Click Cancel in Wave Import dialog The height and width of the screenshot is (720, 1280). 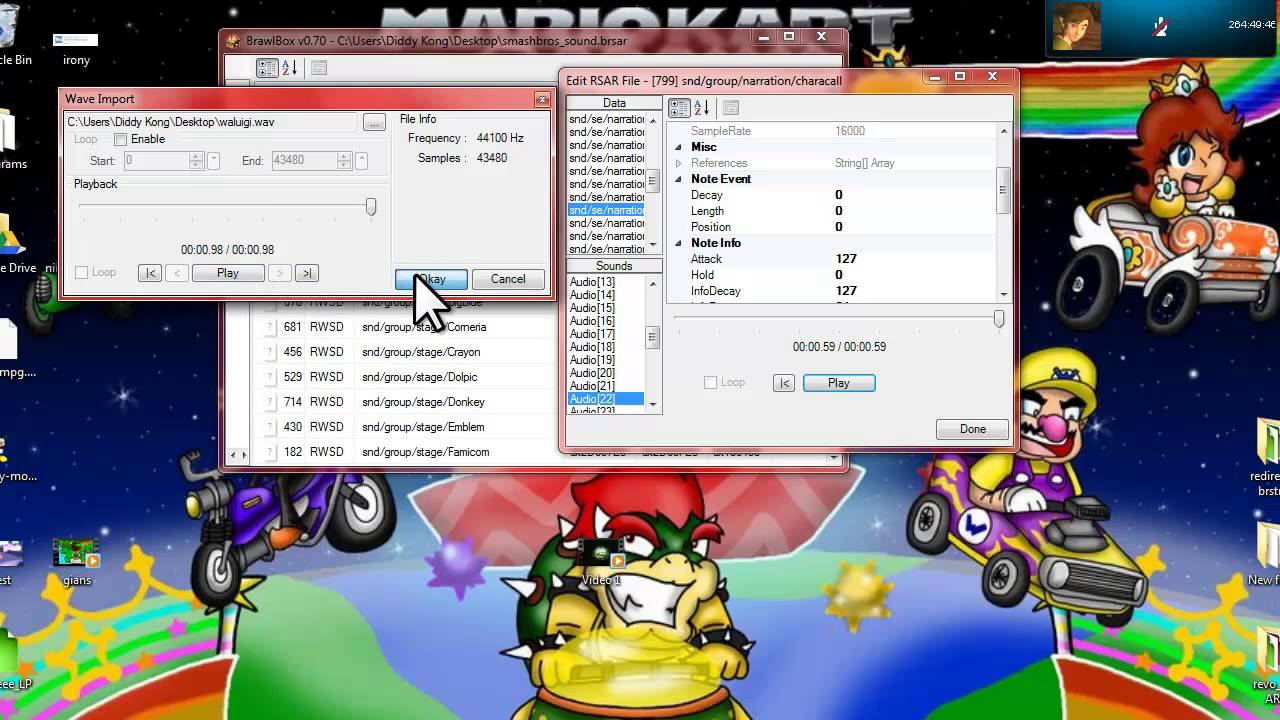(x=508, y=279)
